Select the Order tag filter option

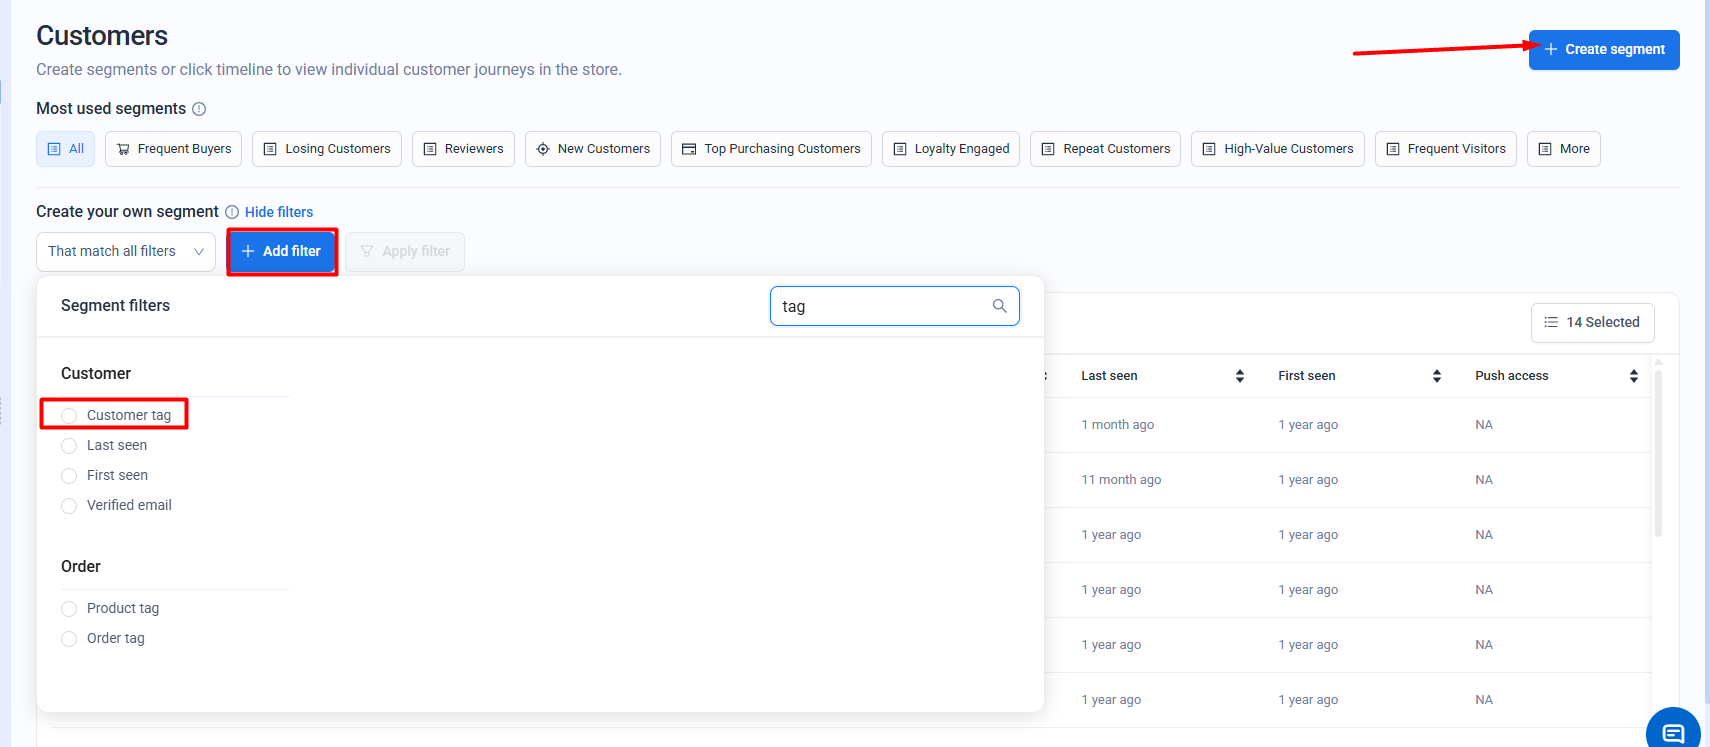pos(69,639)
